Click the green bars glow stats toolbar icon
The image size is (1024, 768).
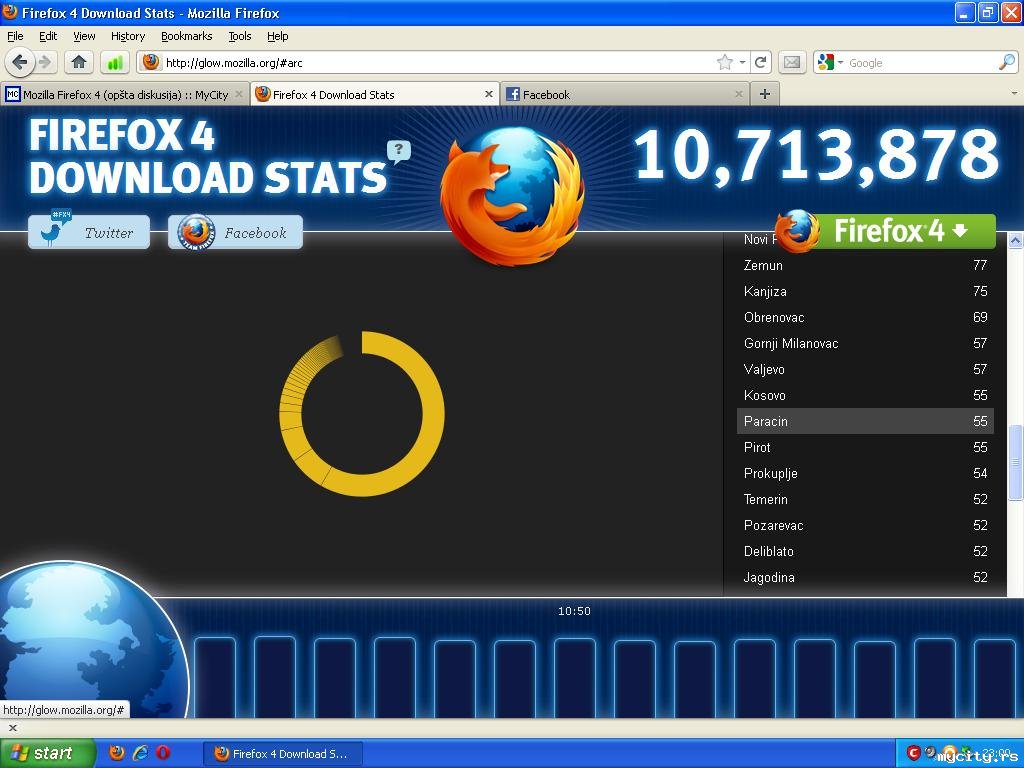coord(115,63)
